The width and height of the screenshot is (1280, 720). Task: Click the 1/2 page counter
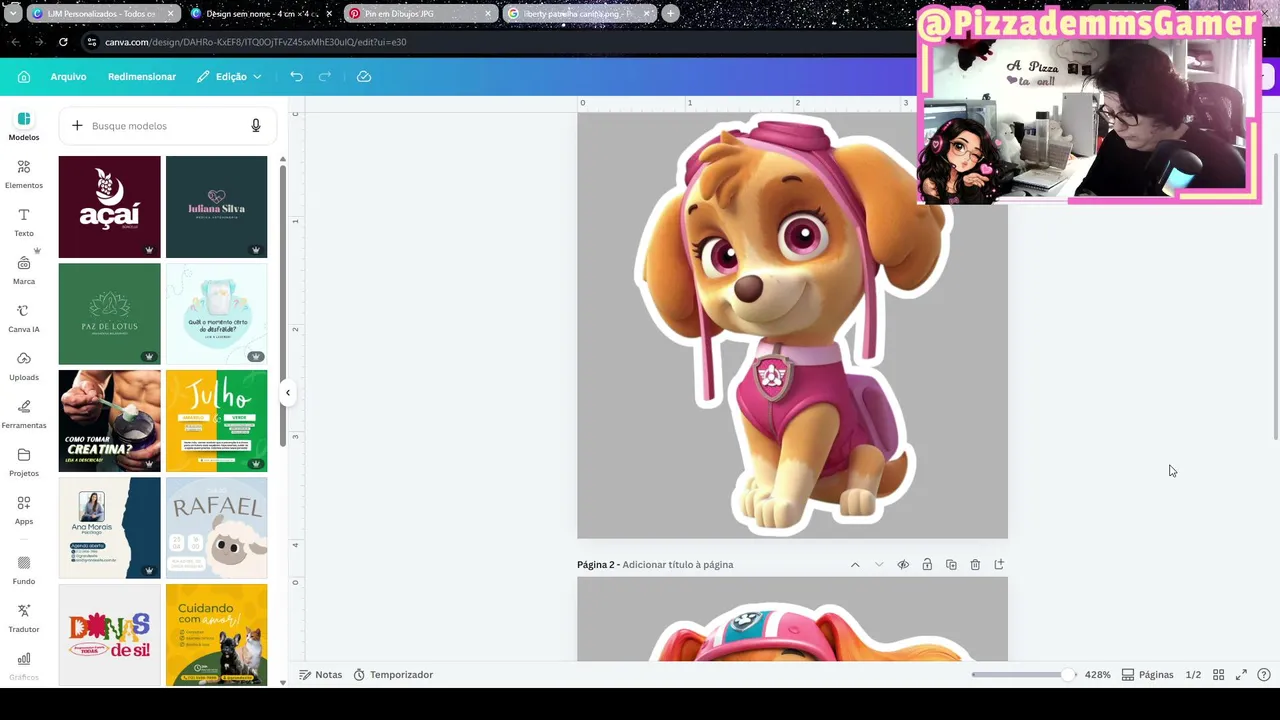pos(1193,675)
